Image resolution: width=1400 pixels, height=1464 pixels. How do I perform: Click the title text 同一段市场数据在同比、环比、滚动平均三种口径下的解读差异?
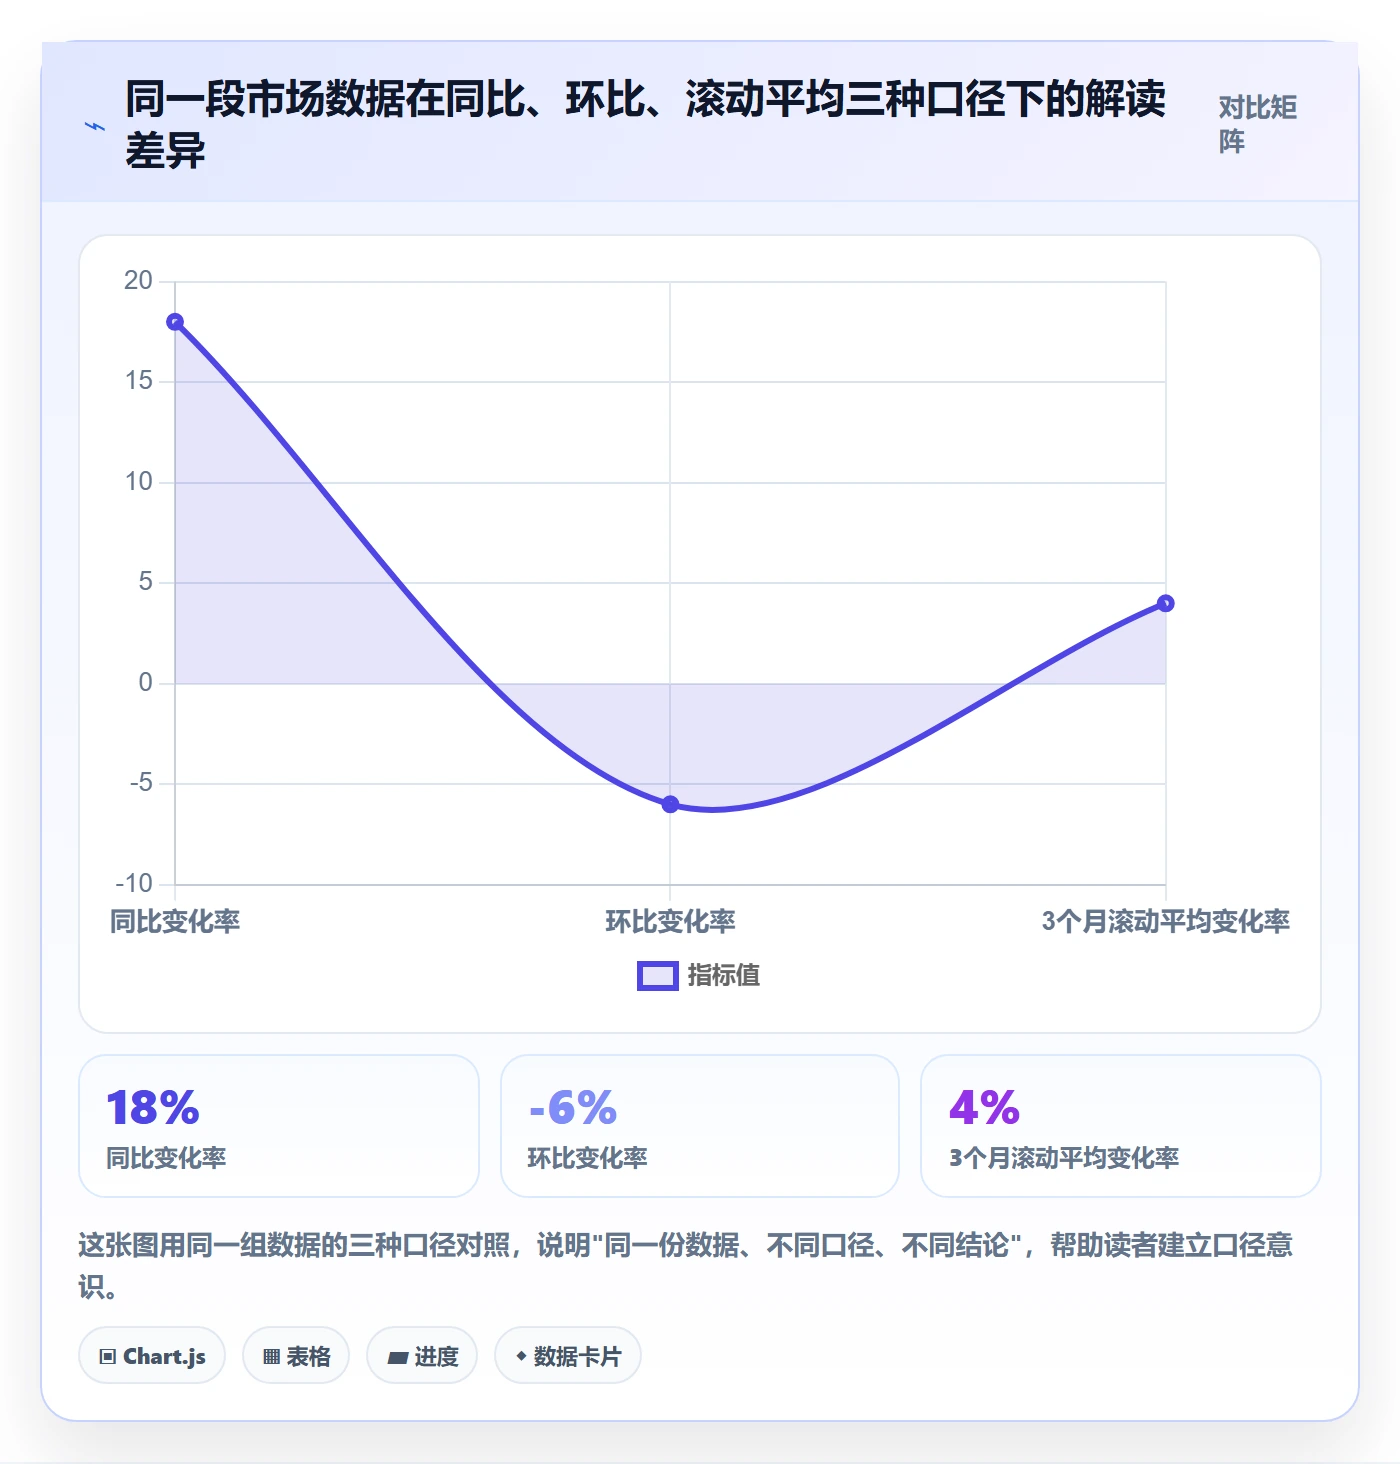(645, 124)
